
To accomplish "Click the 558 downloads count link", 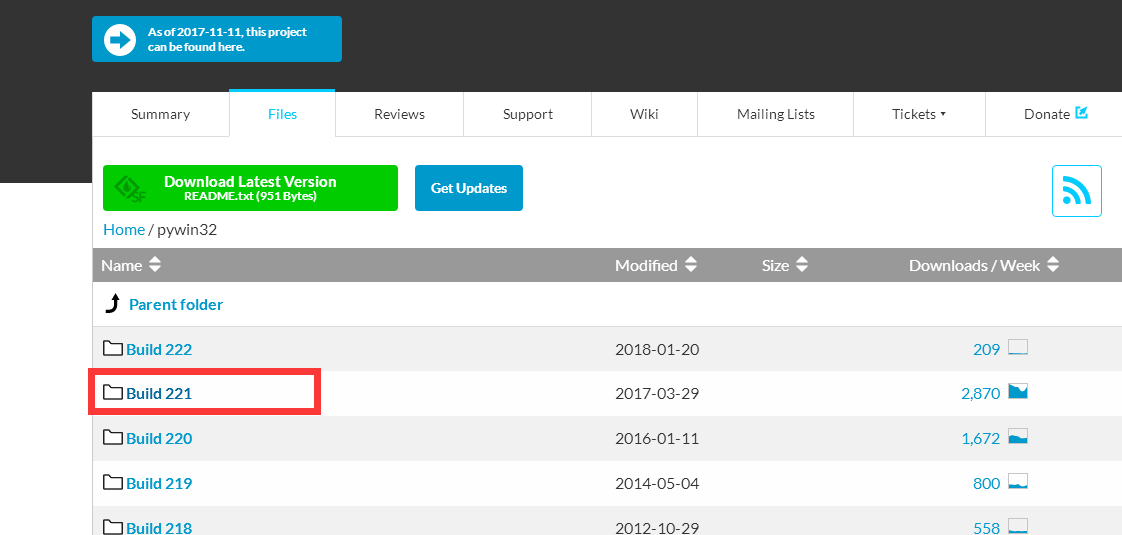I will [986, 528].
